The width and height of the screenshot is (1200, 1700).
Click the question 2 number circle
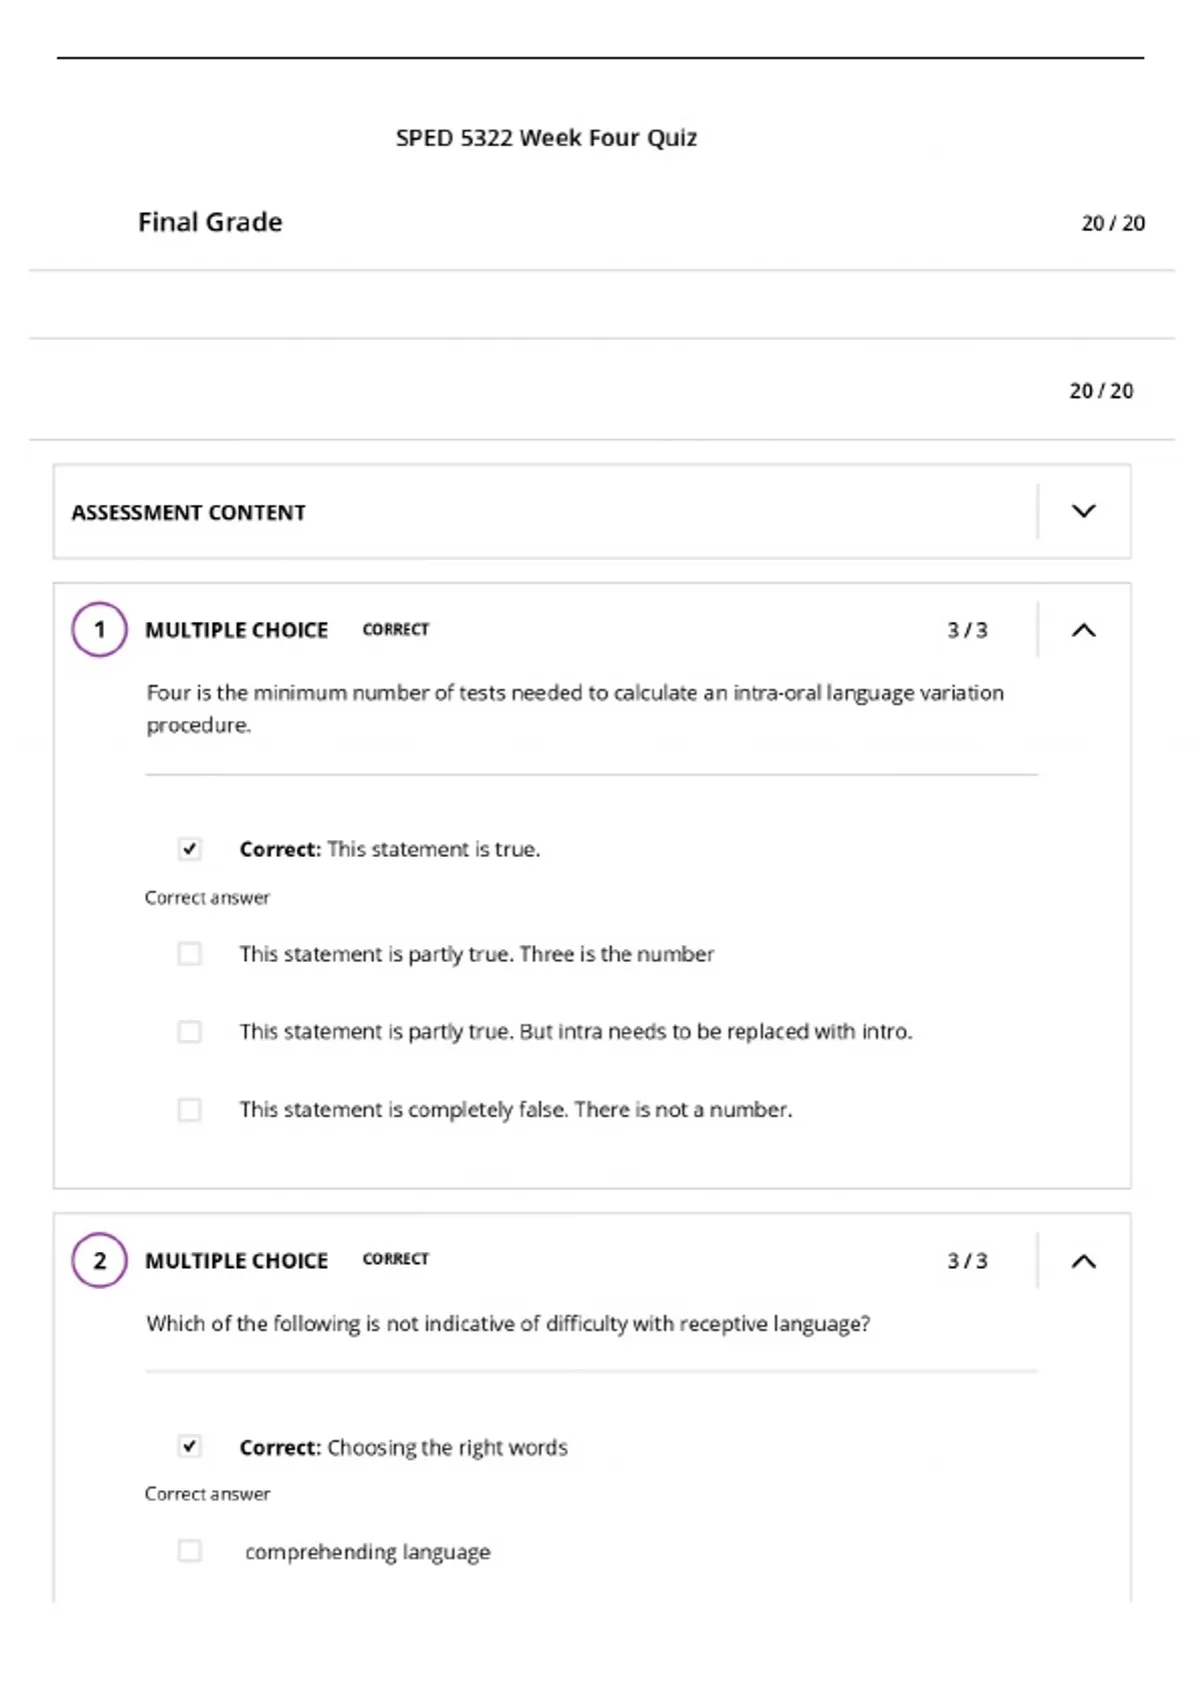point(99,1261)
